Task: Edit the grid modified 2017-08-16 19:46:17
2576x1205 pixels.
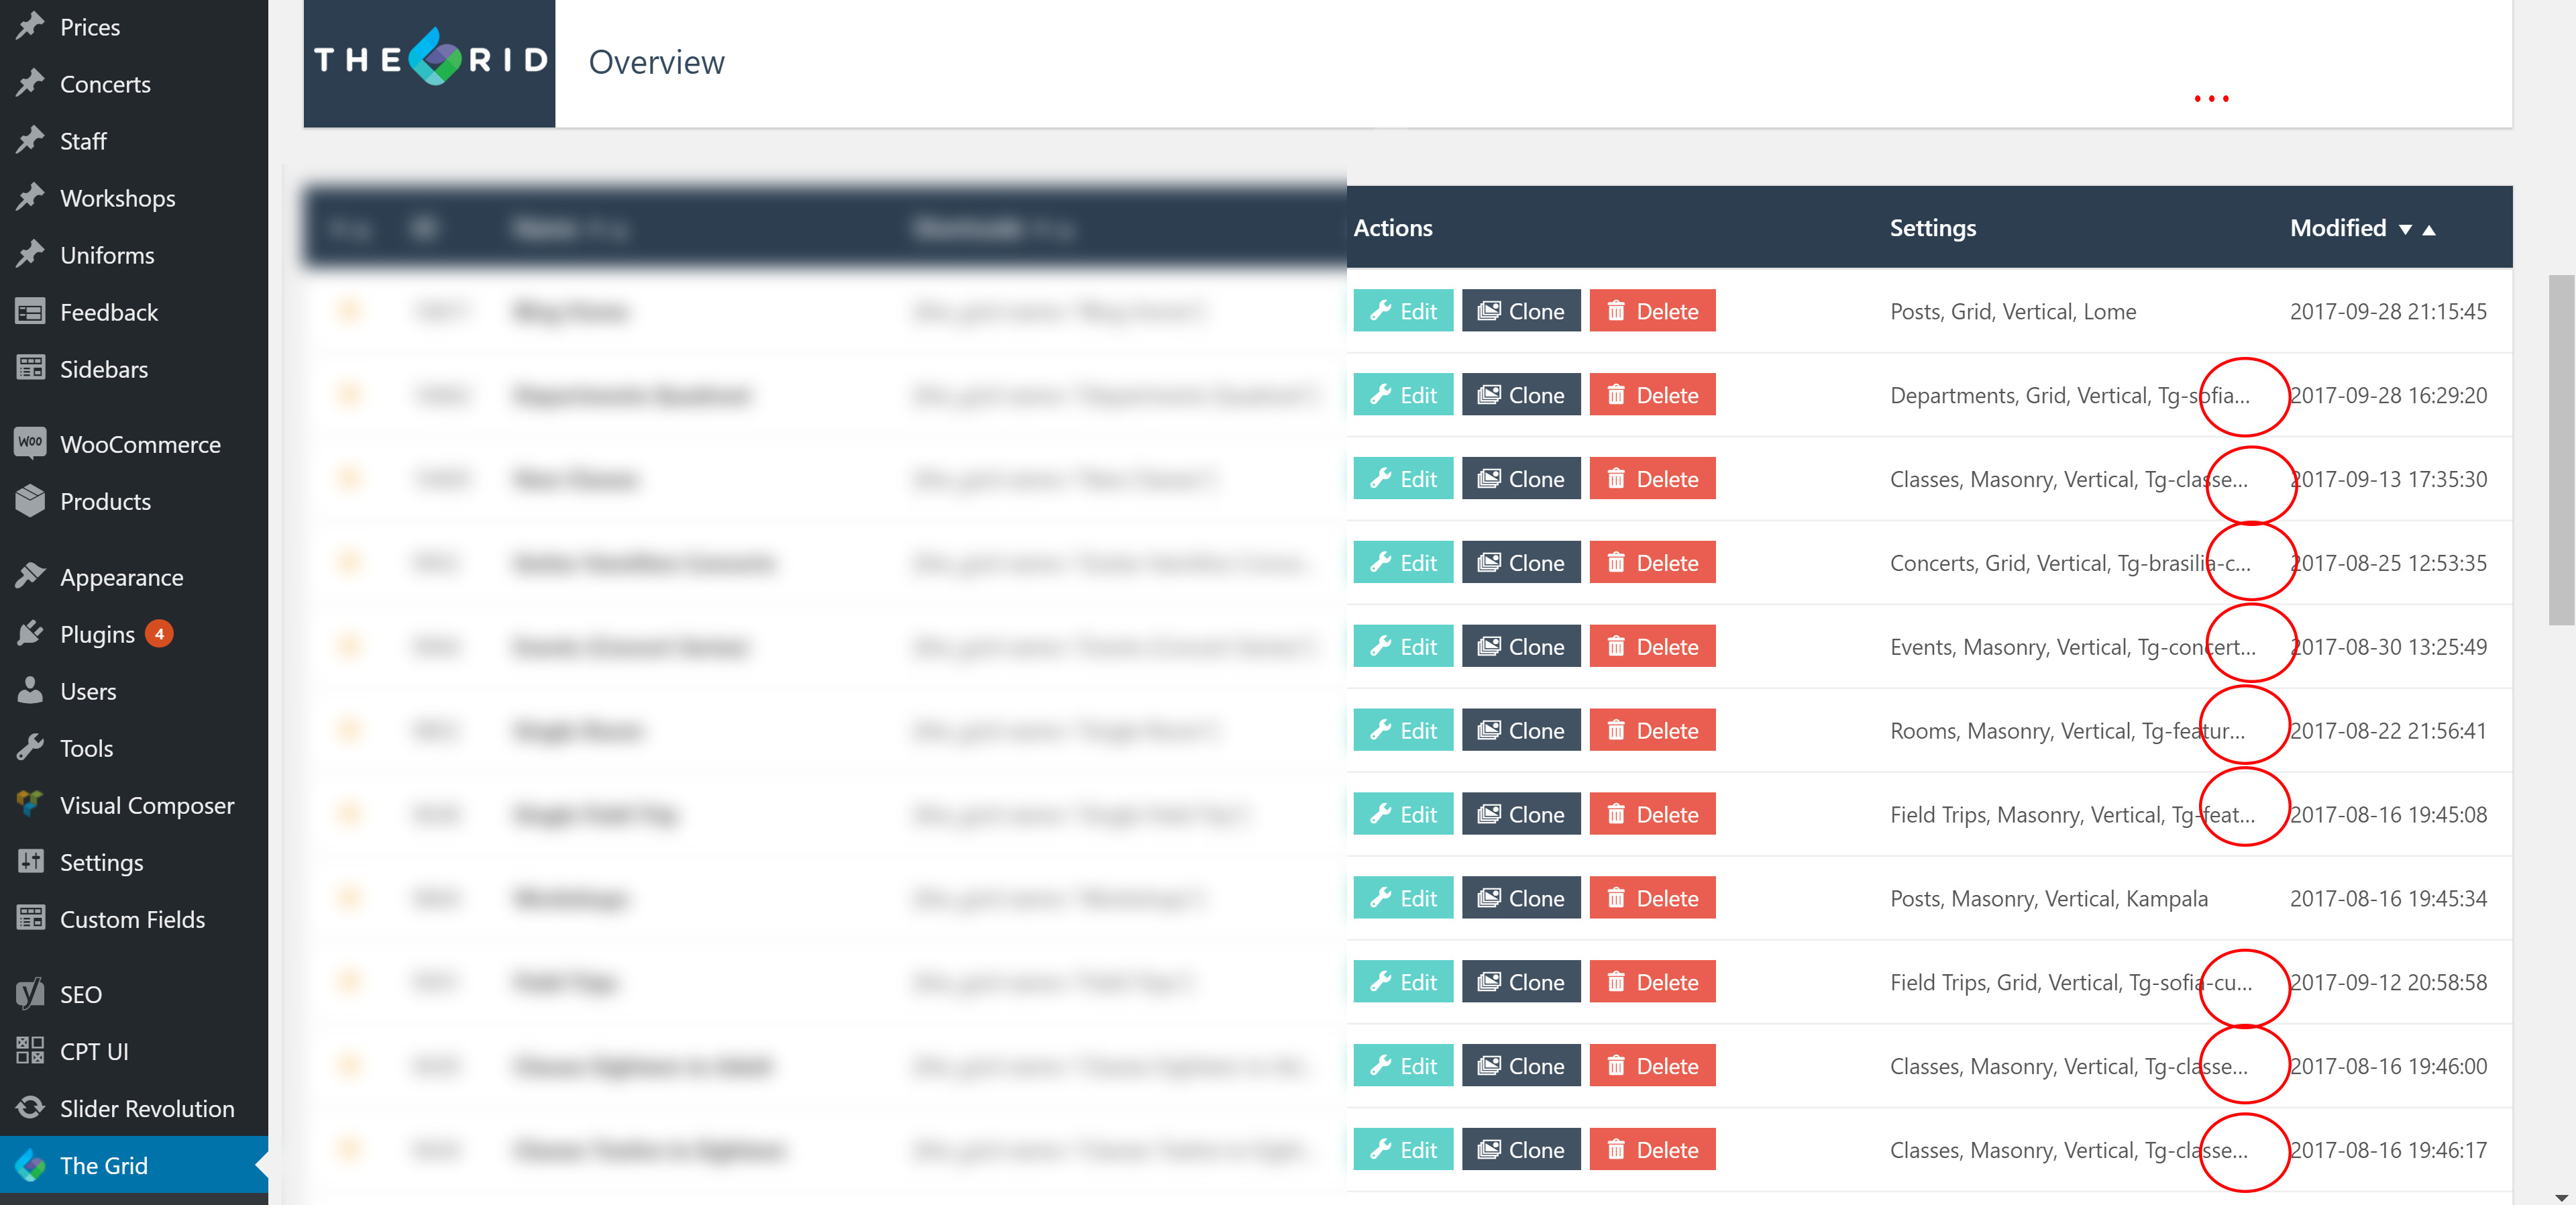Action: coord(1403,1151)
